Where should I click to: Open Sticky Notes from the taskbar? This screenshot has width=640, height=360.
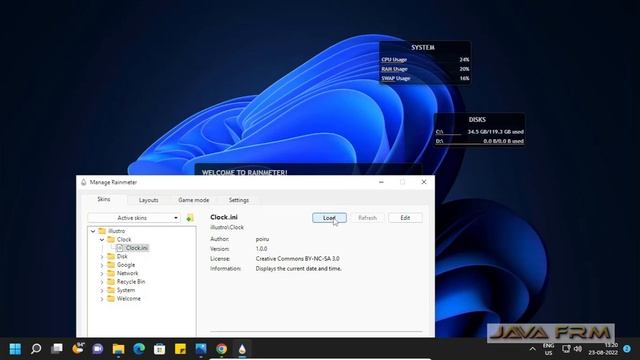tap(180, 349)
